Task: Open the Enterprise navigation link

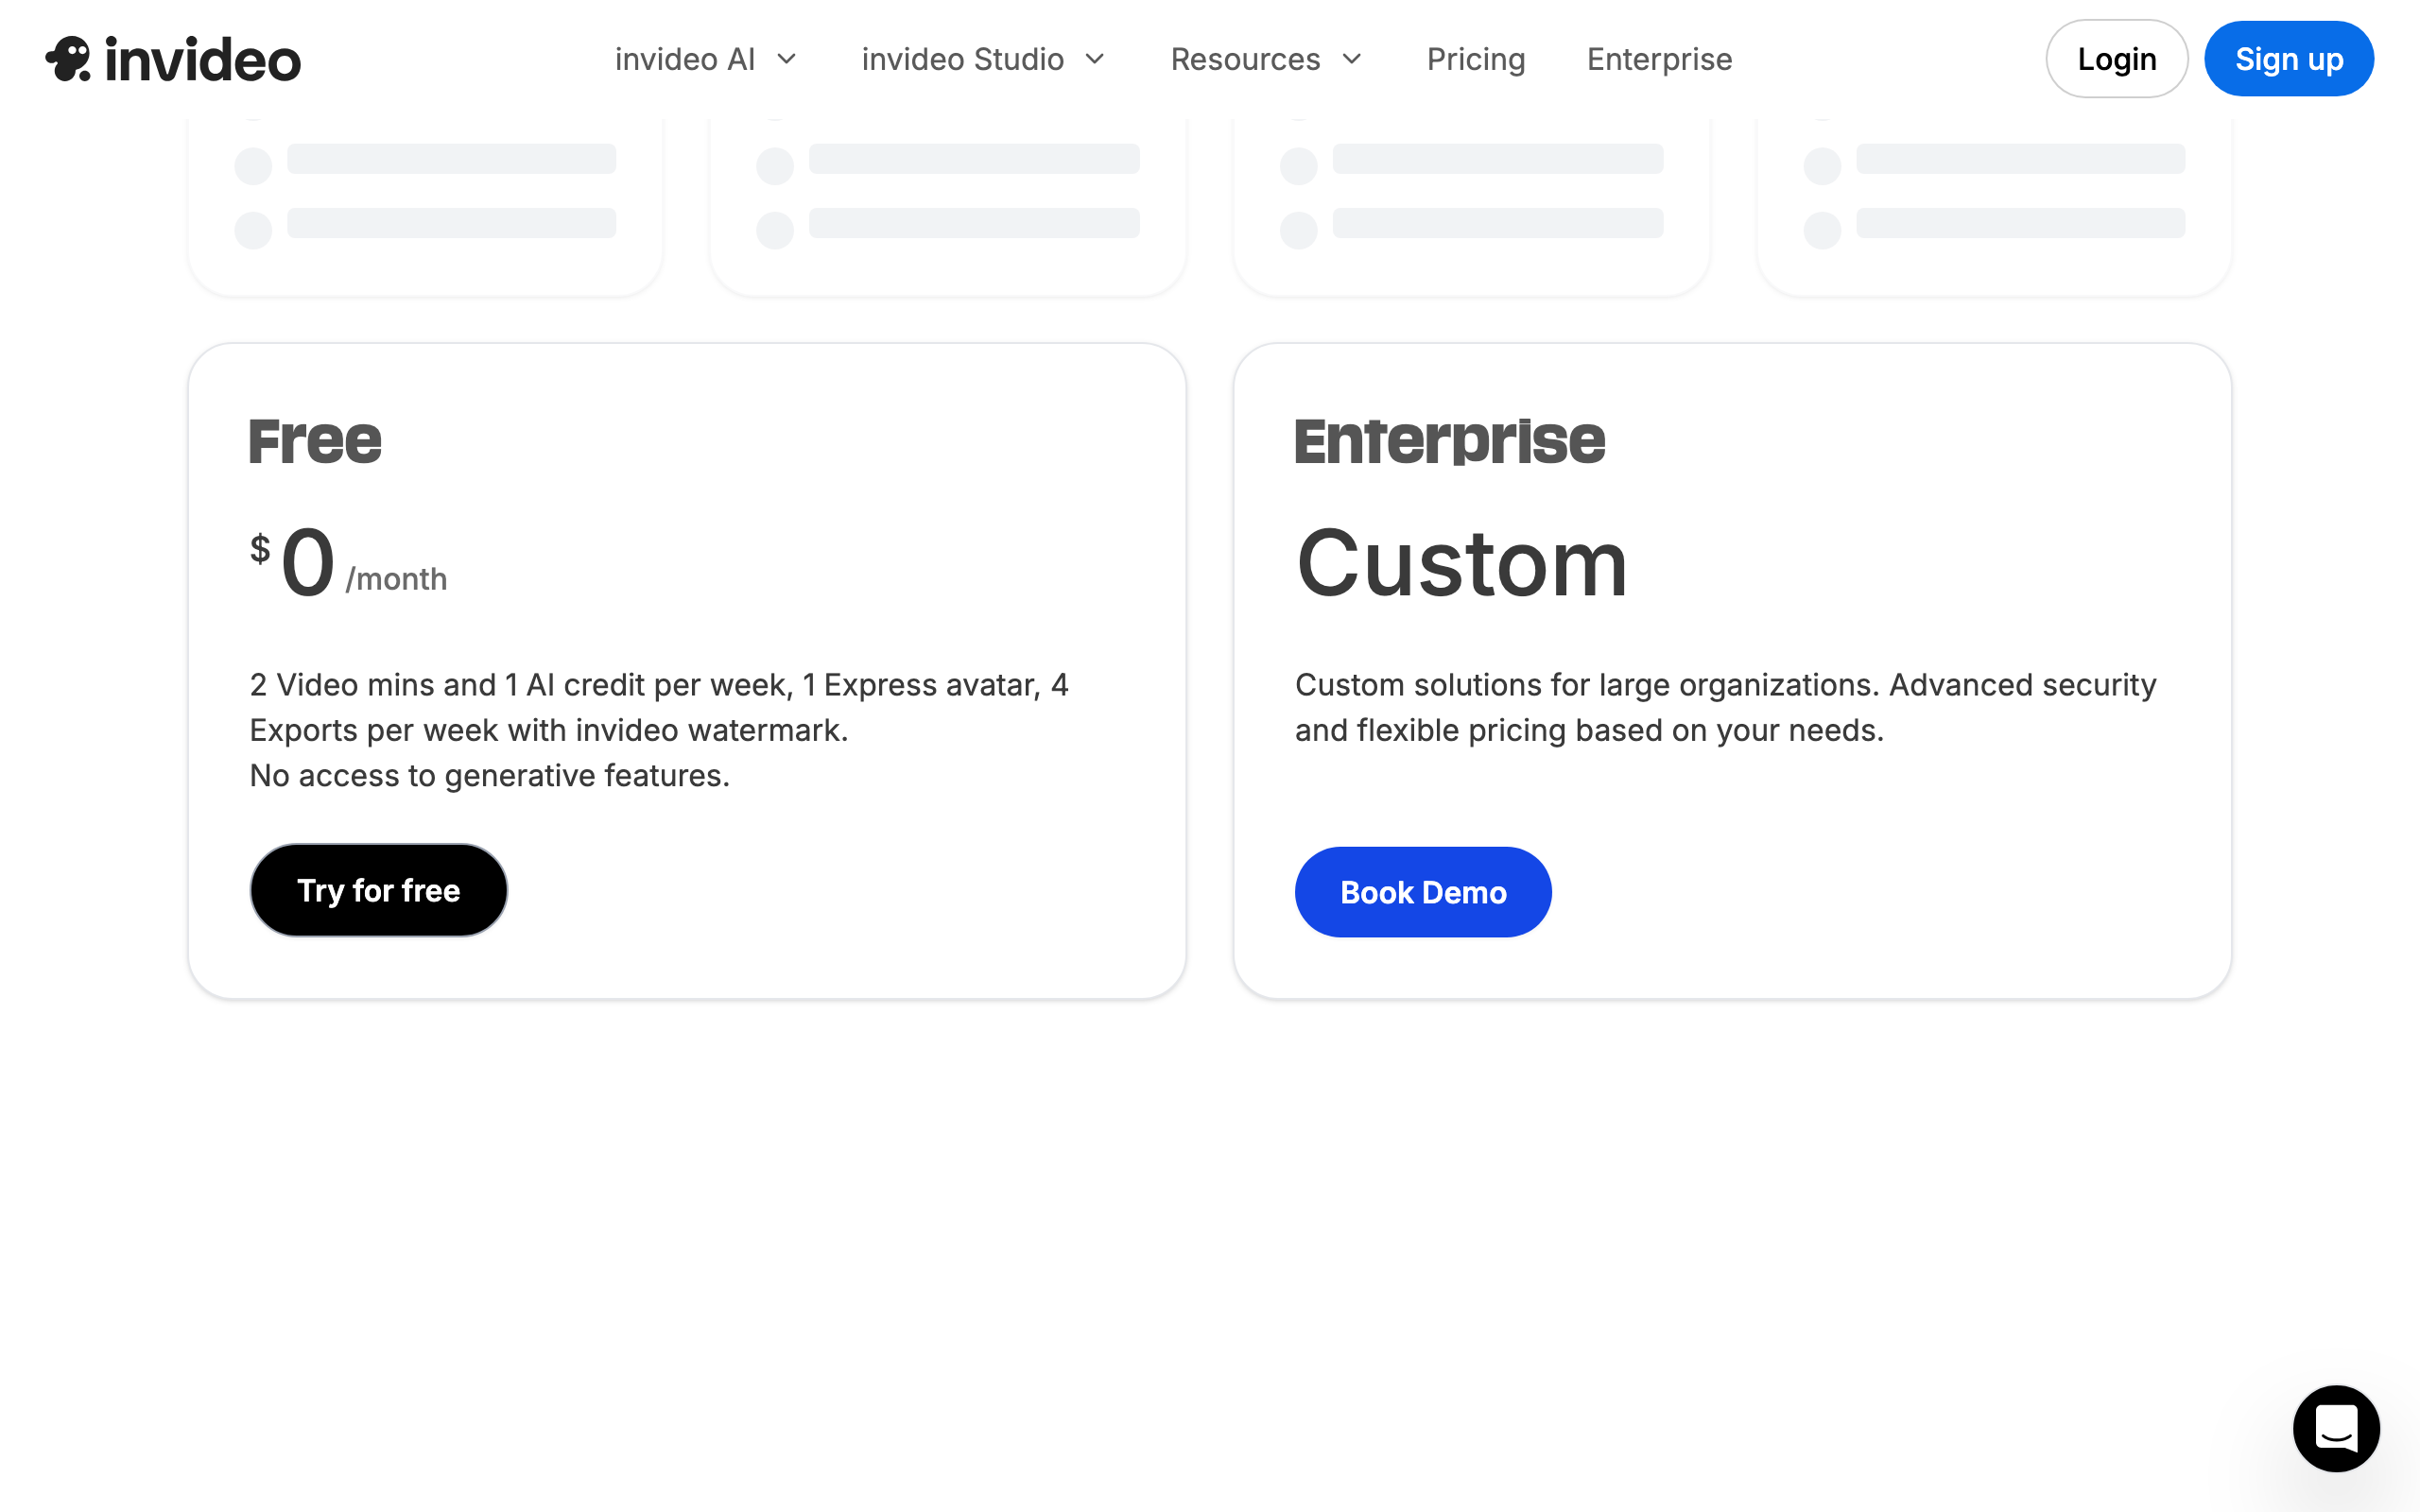Action: click(x=1659, y=59)
